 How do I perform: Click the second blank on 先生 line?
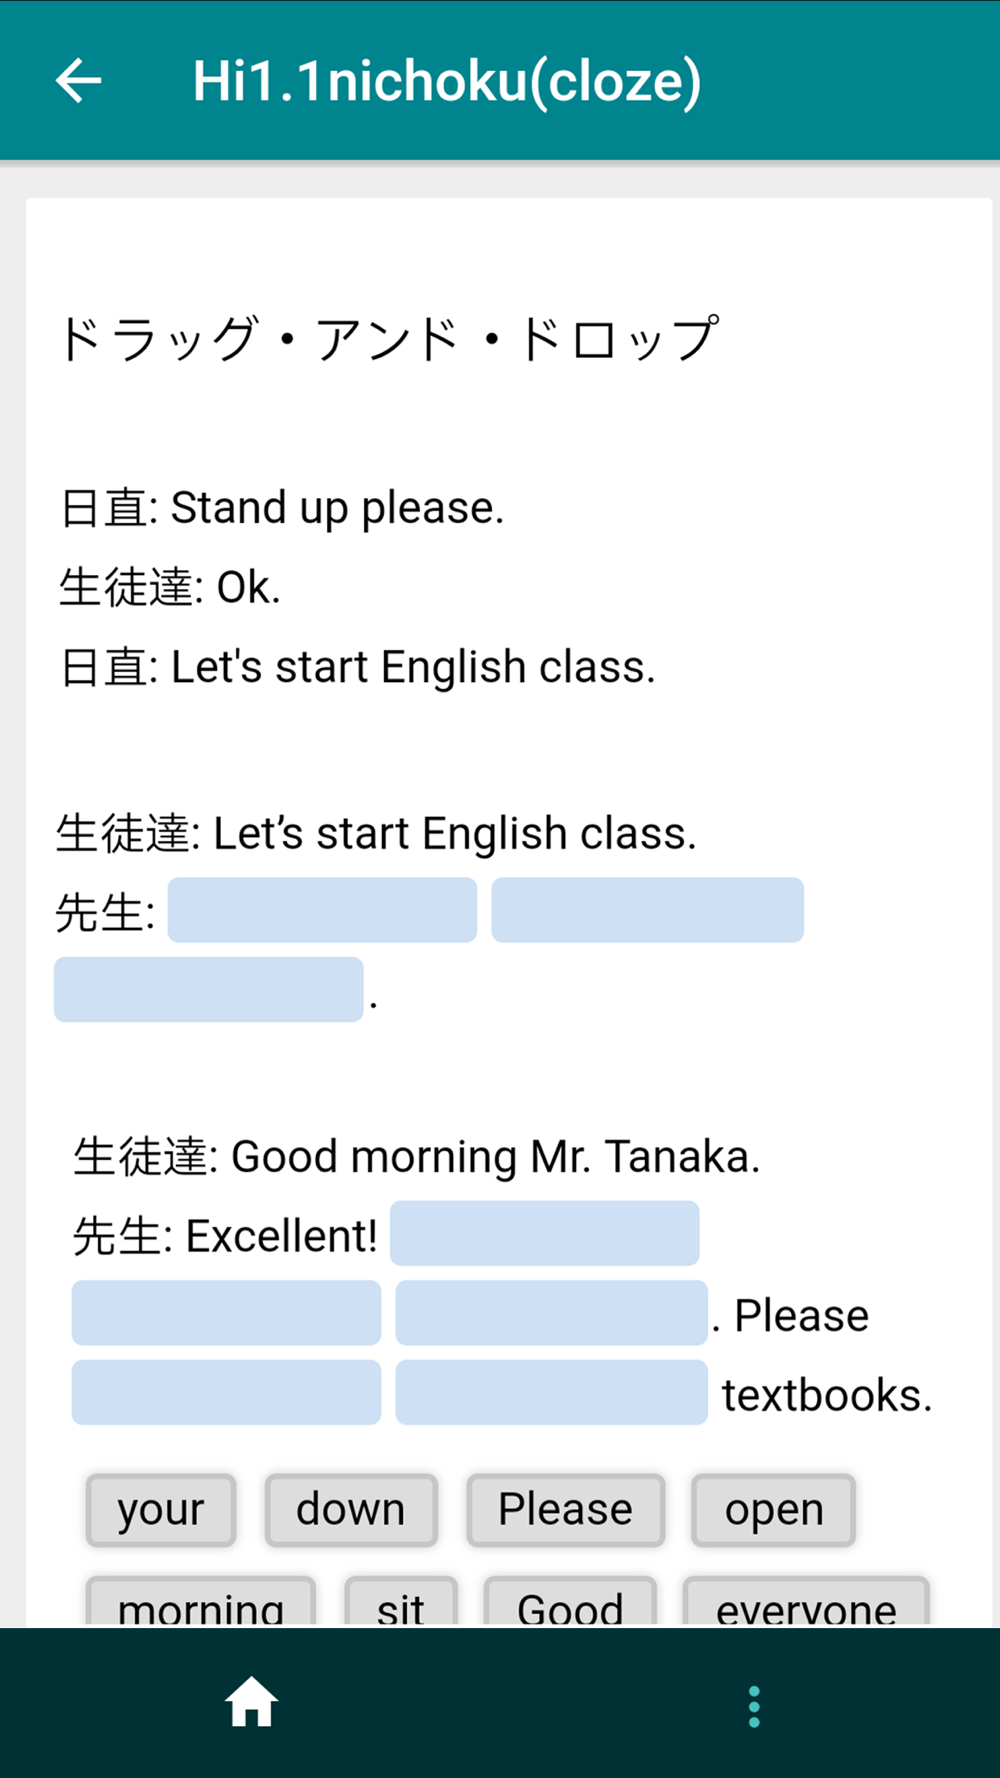(x=648, y=910)
